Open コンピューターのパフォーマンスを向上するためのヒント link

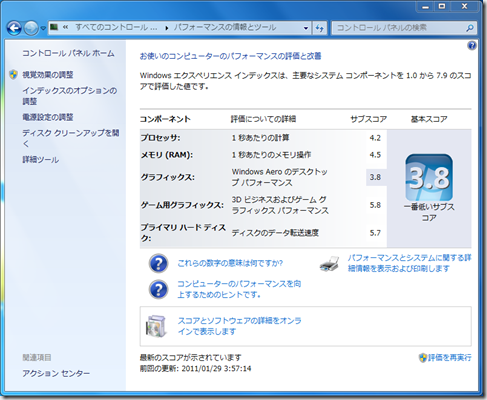point(239,289)
